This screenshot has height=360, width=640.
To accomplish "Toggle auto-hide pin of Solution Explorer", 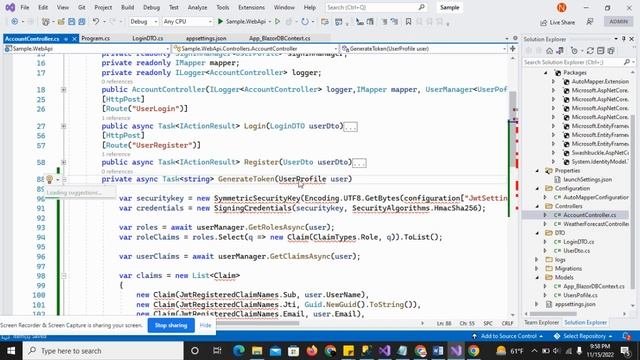I will [x=624, y=39].
